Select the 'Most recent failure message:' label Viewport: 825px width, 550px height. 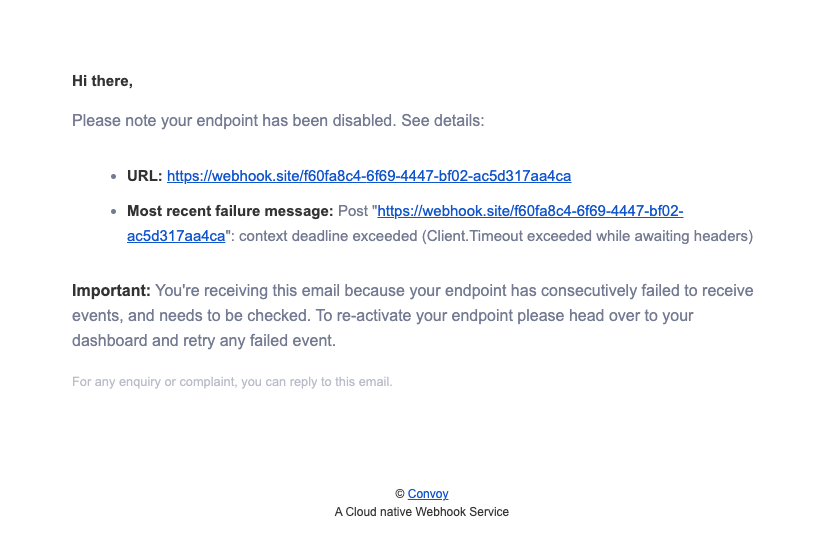230,211
